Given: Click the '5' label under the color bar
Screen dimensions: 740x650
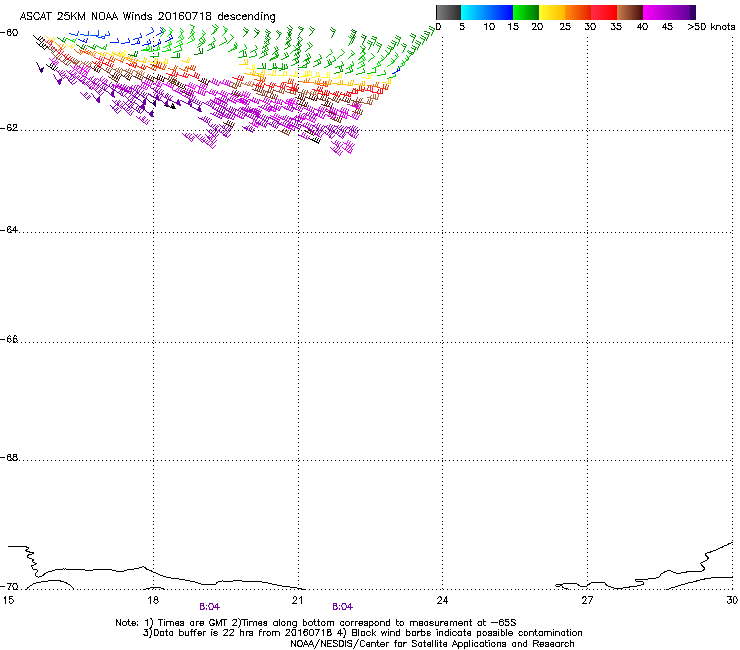Looking at the screenshot, I should [462, 27].
